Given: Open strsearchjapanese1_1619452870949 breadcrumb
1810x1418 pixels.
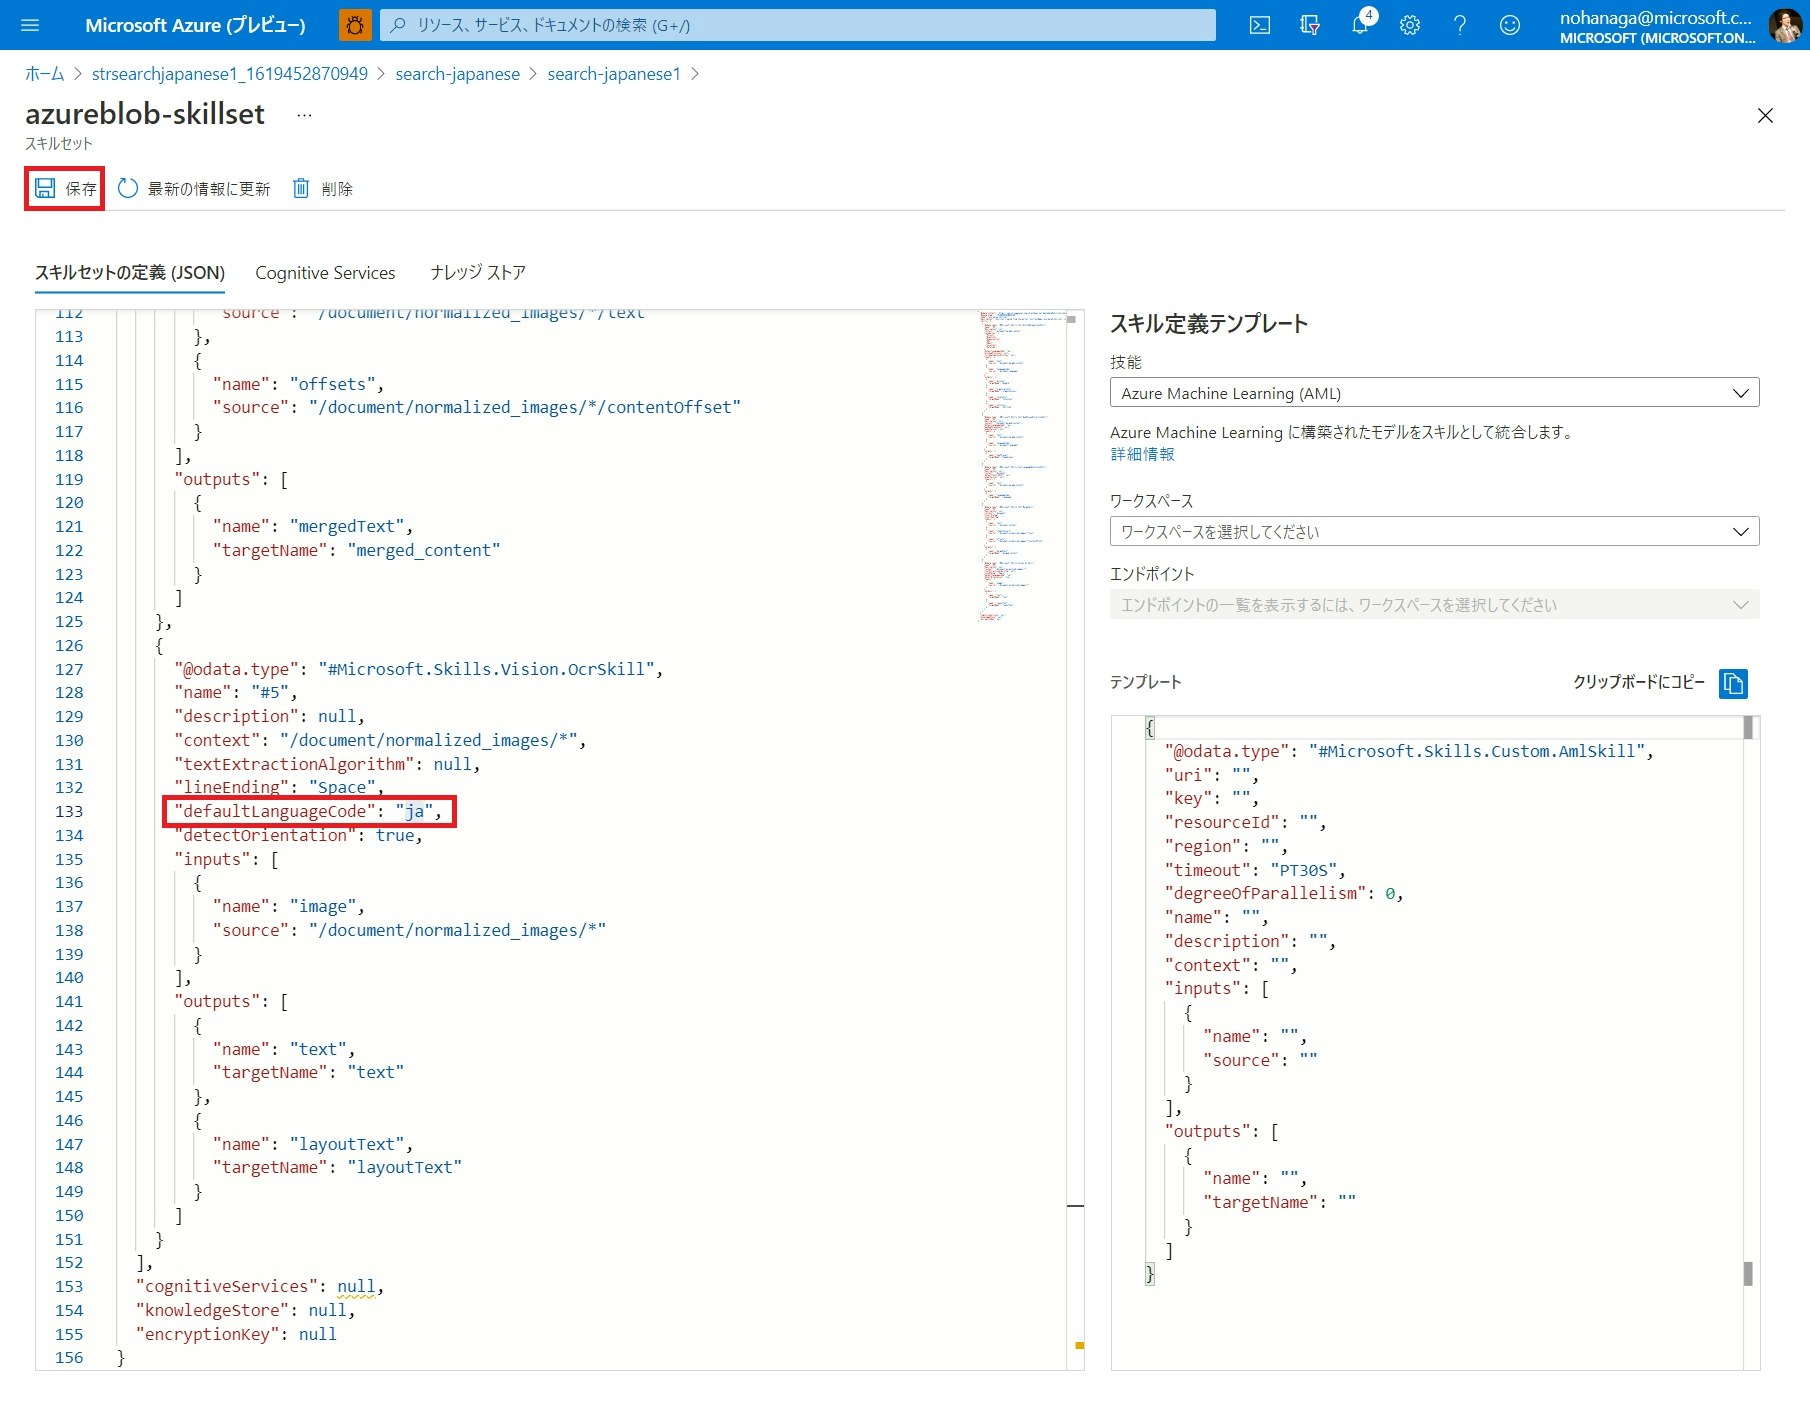Looking at the screenshot, I should point(230,74).
